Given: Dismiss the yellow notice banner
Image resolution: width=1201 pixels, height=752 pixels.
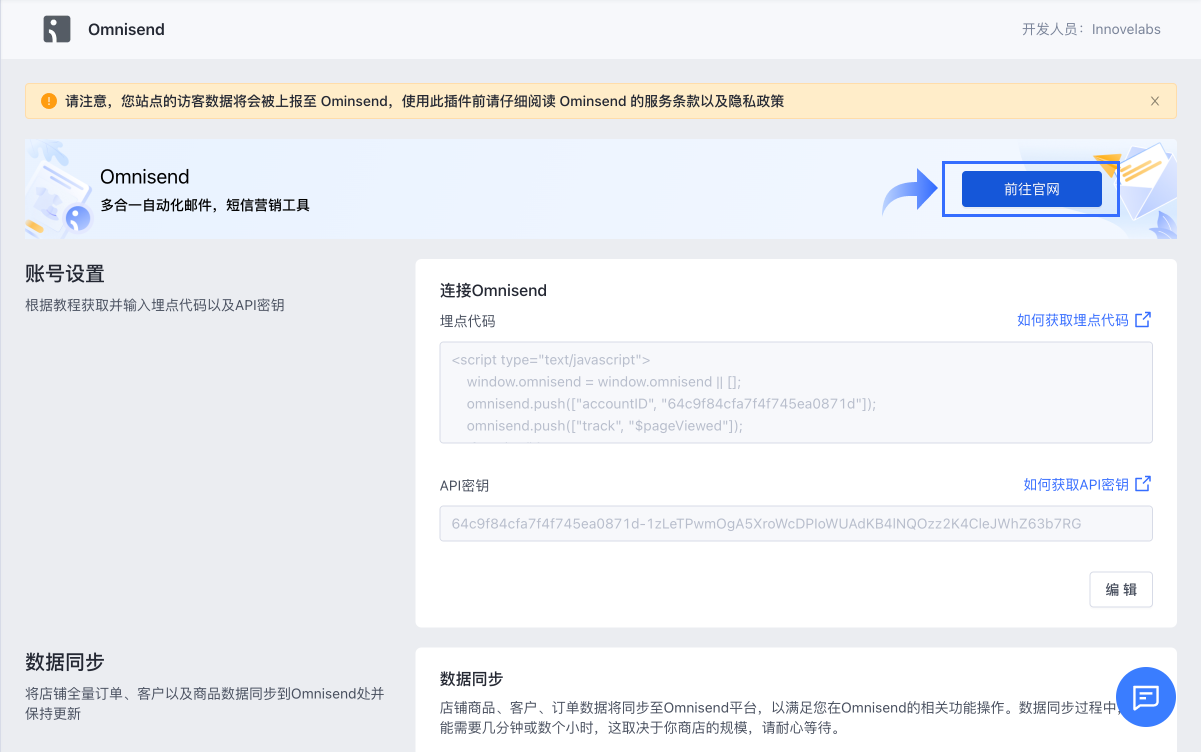Looking at the screenshot, I should coord(1155,101).
